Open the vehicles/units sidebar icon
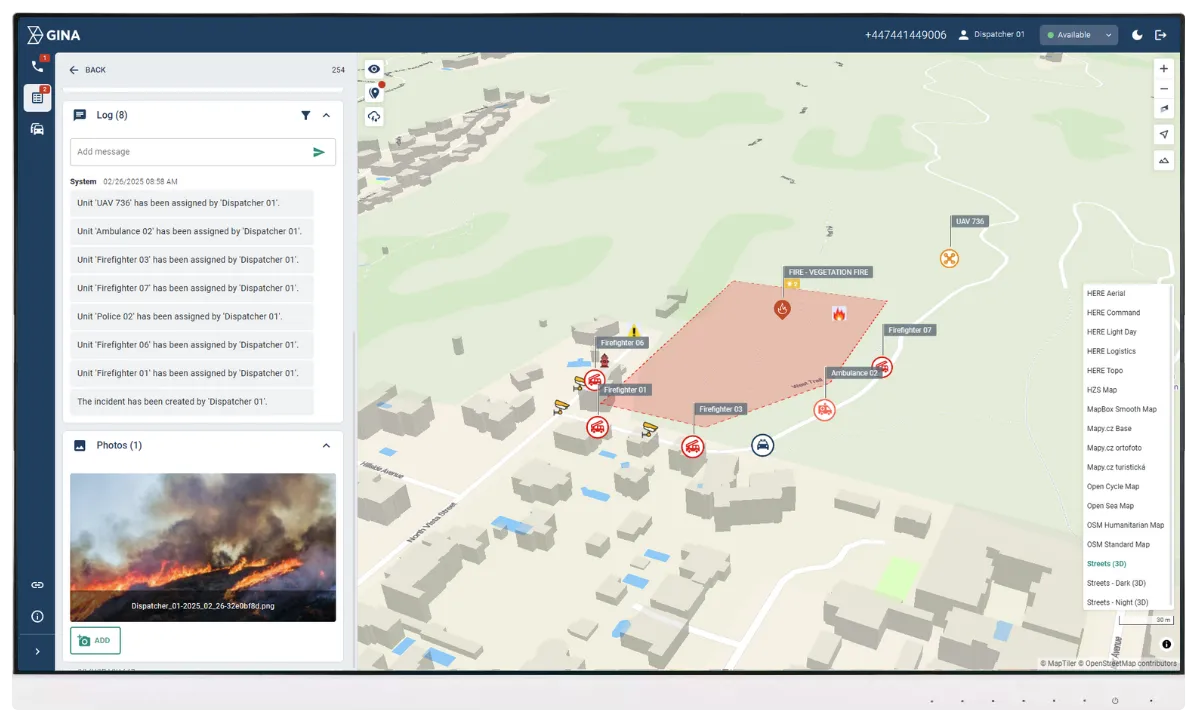The image size is (1200, 718). pos(37,129)
